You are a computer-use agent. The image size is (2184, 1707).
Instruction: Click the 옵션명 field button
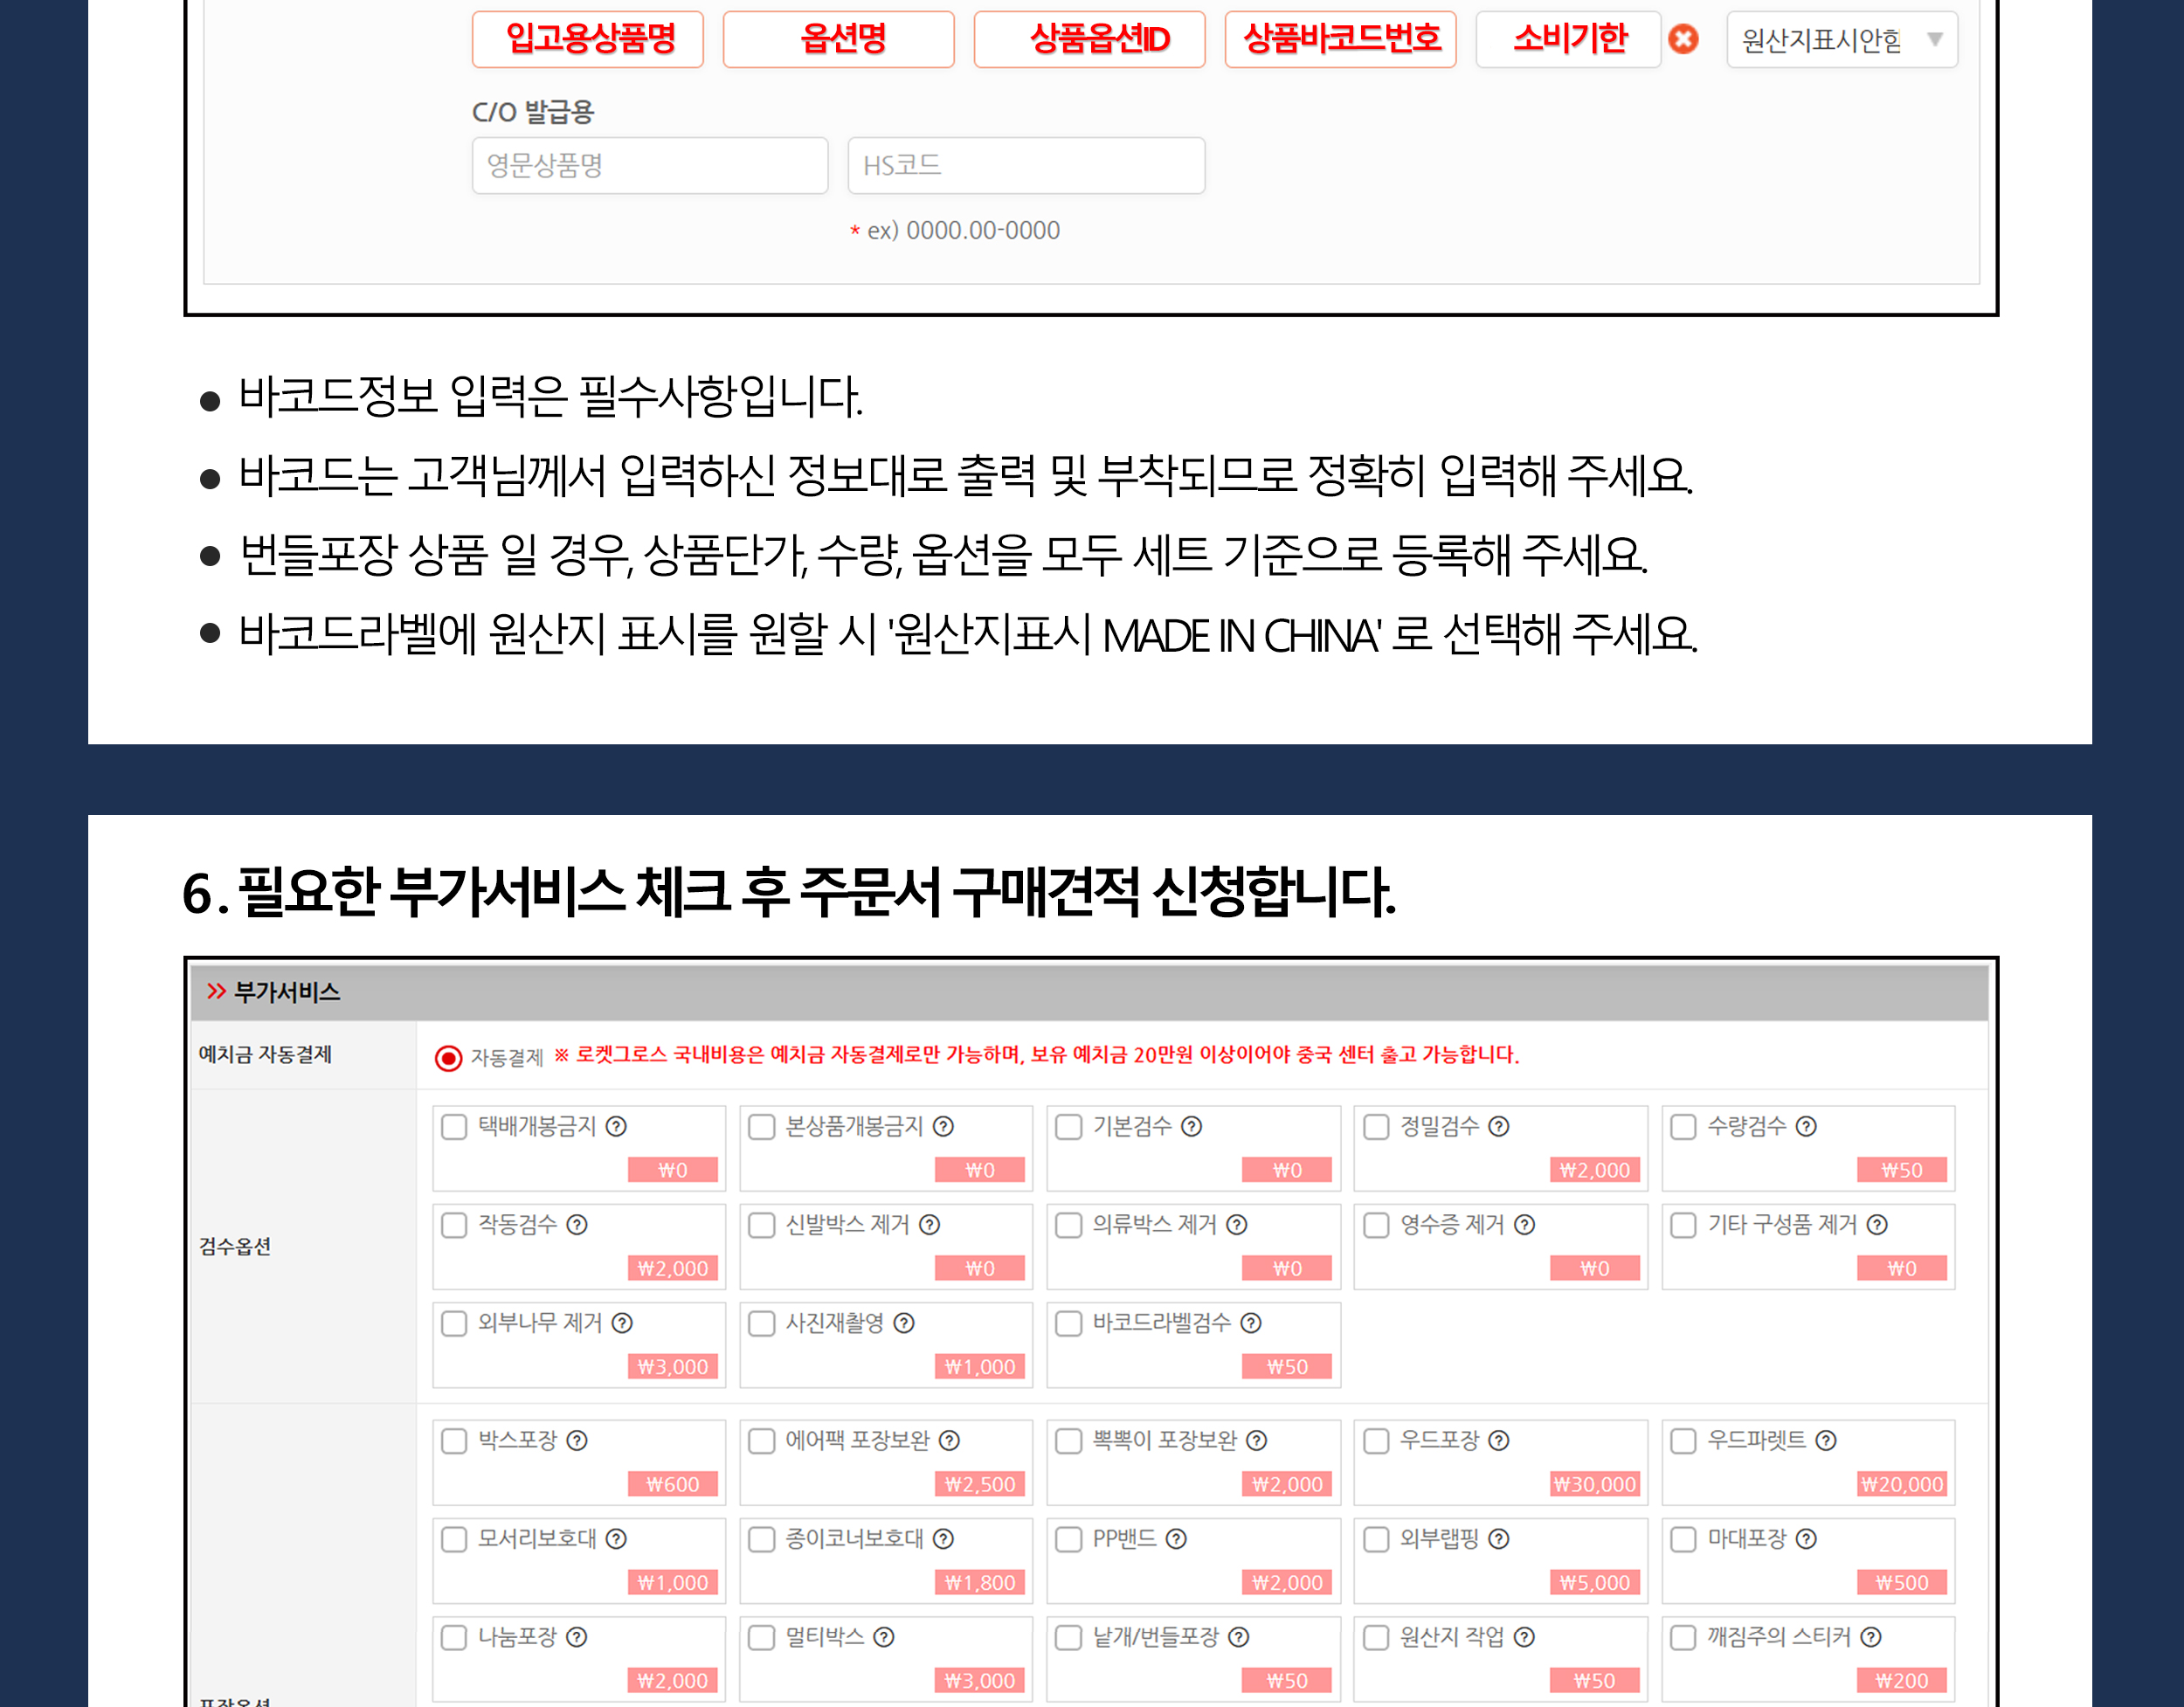(x=838, y=40)
